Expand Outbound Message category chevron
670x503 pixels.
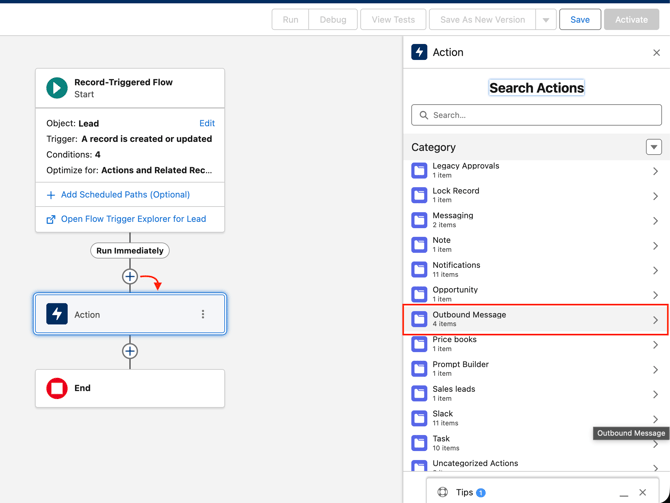click(x=655, y=320)
